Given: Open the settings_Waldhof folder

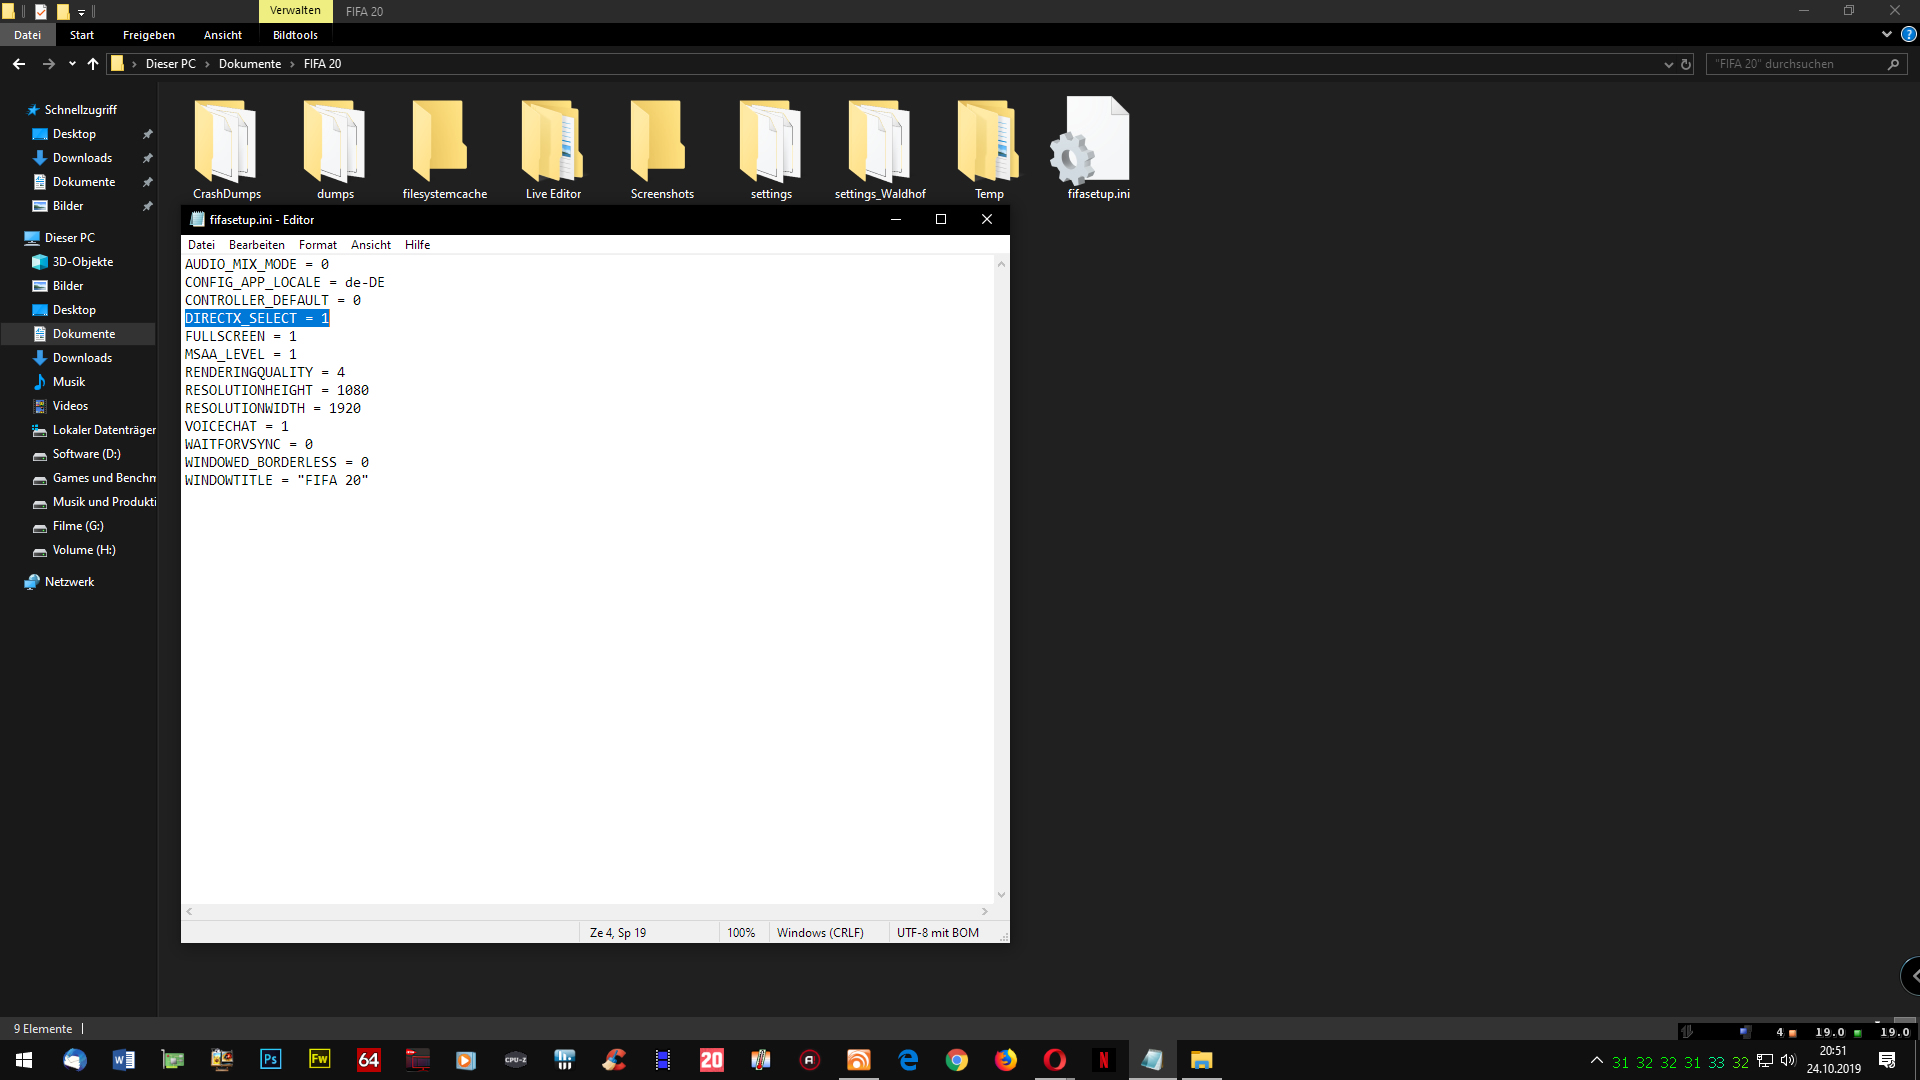Looking at the screenshot, I should point(879,145).
